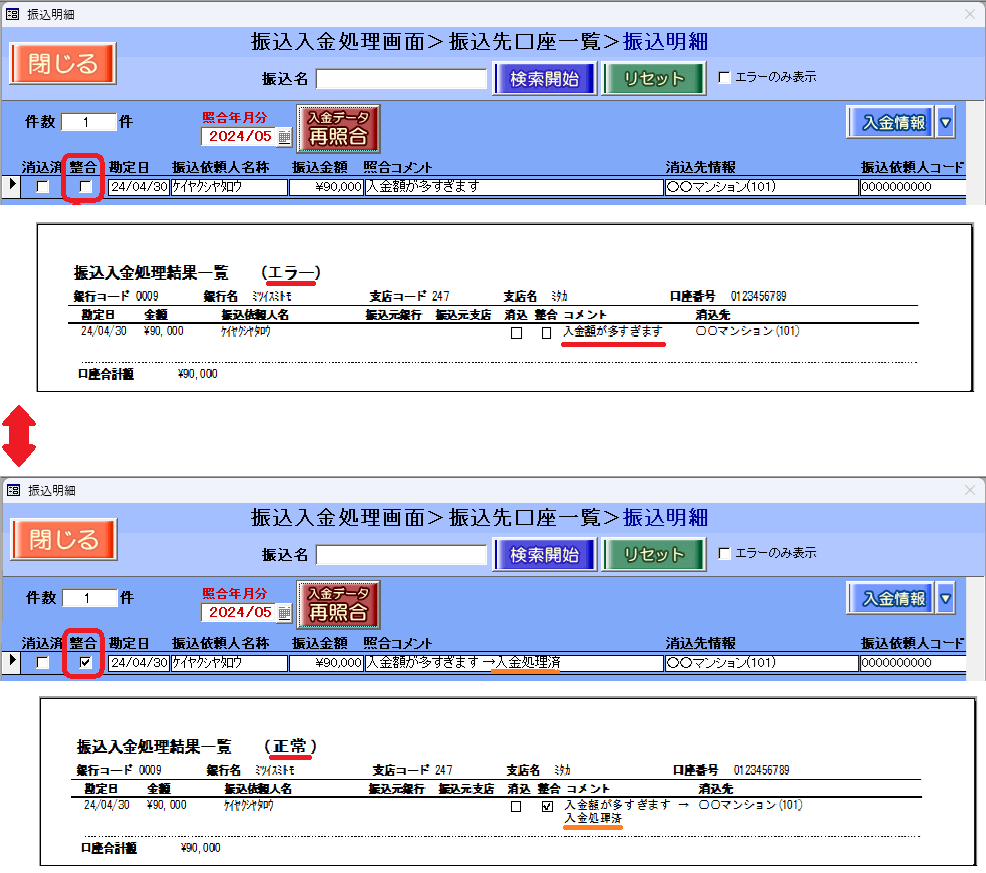This screenshot has width=986, height=873.
Task: Click the calendar icon in the upper window
Action: (284, 137)
